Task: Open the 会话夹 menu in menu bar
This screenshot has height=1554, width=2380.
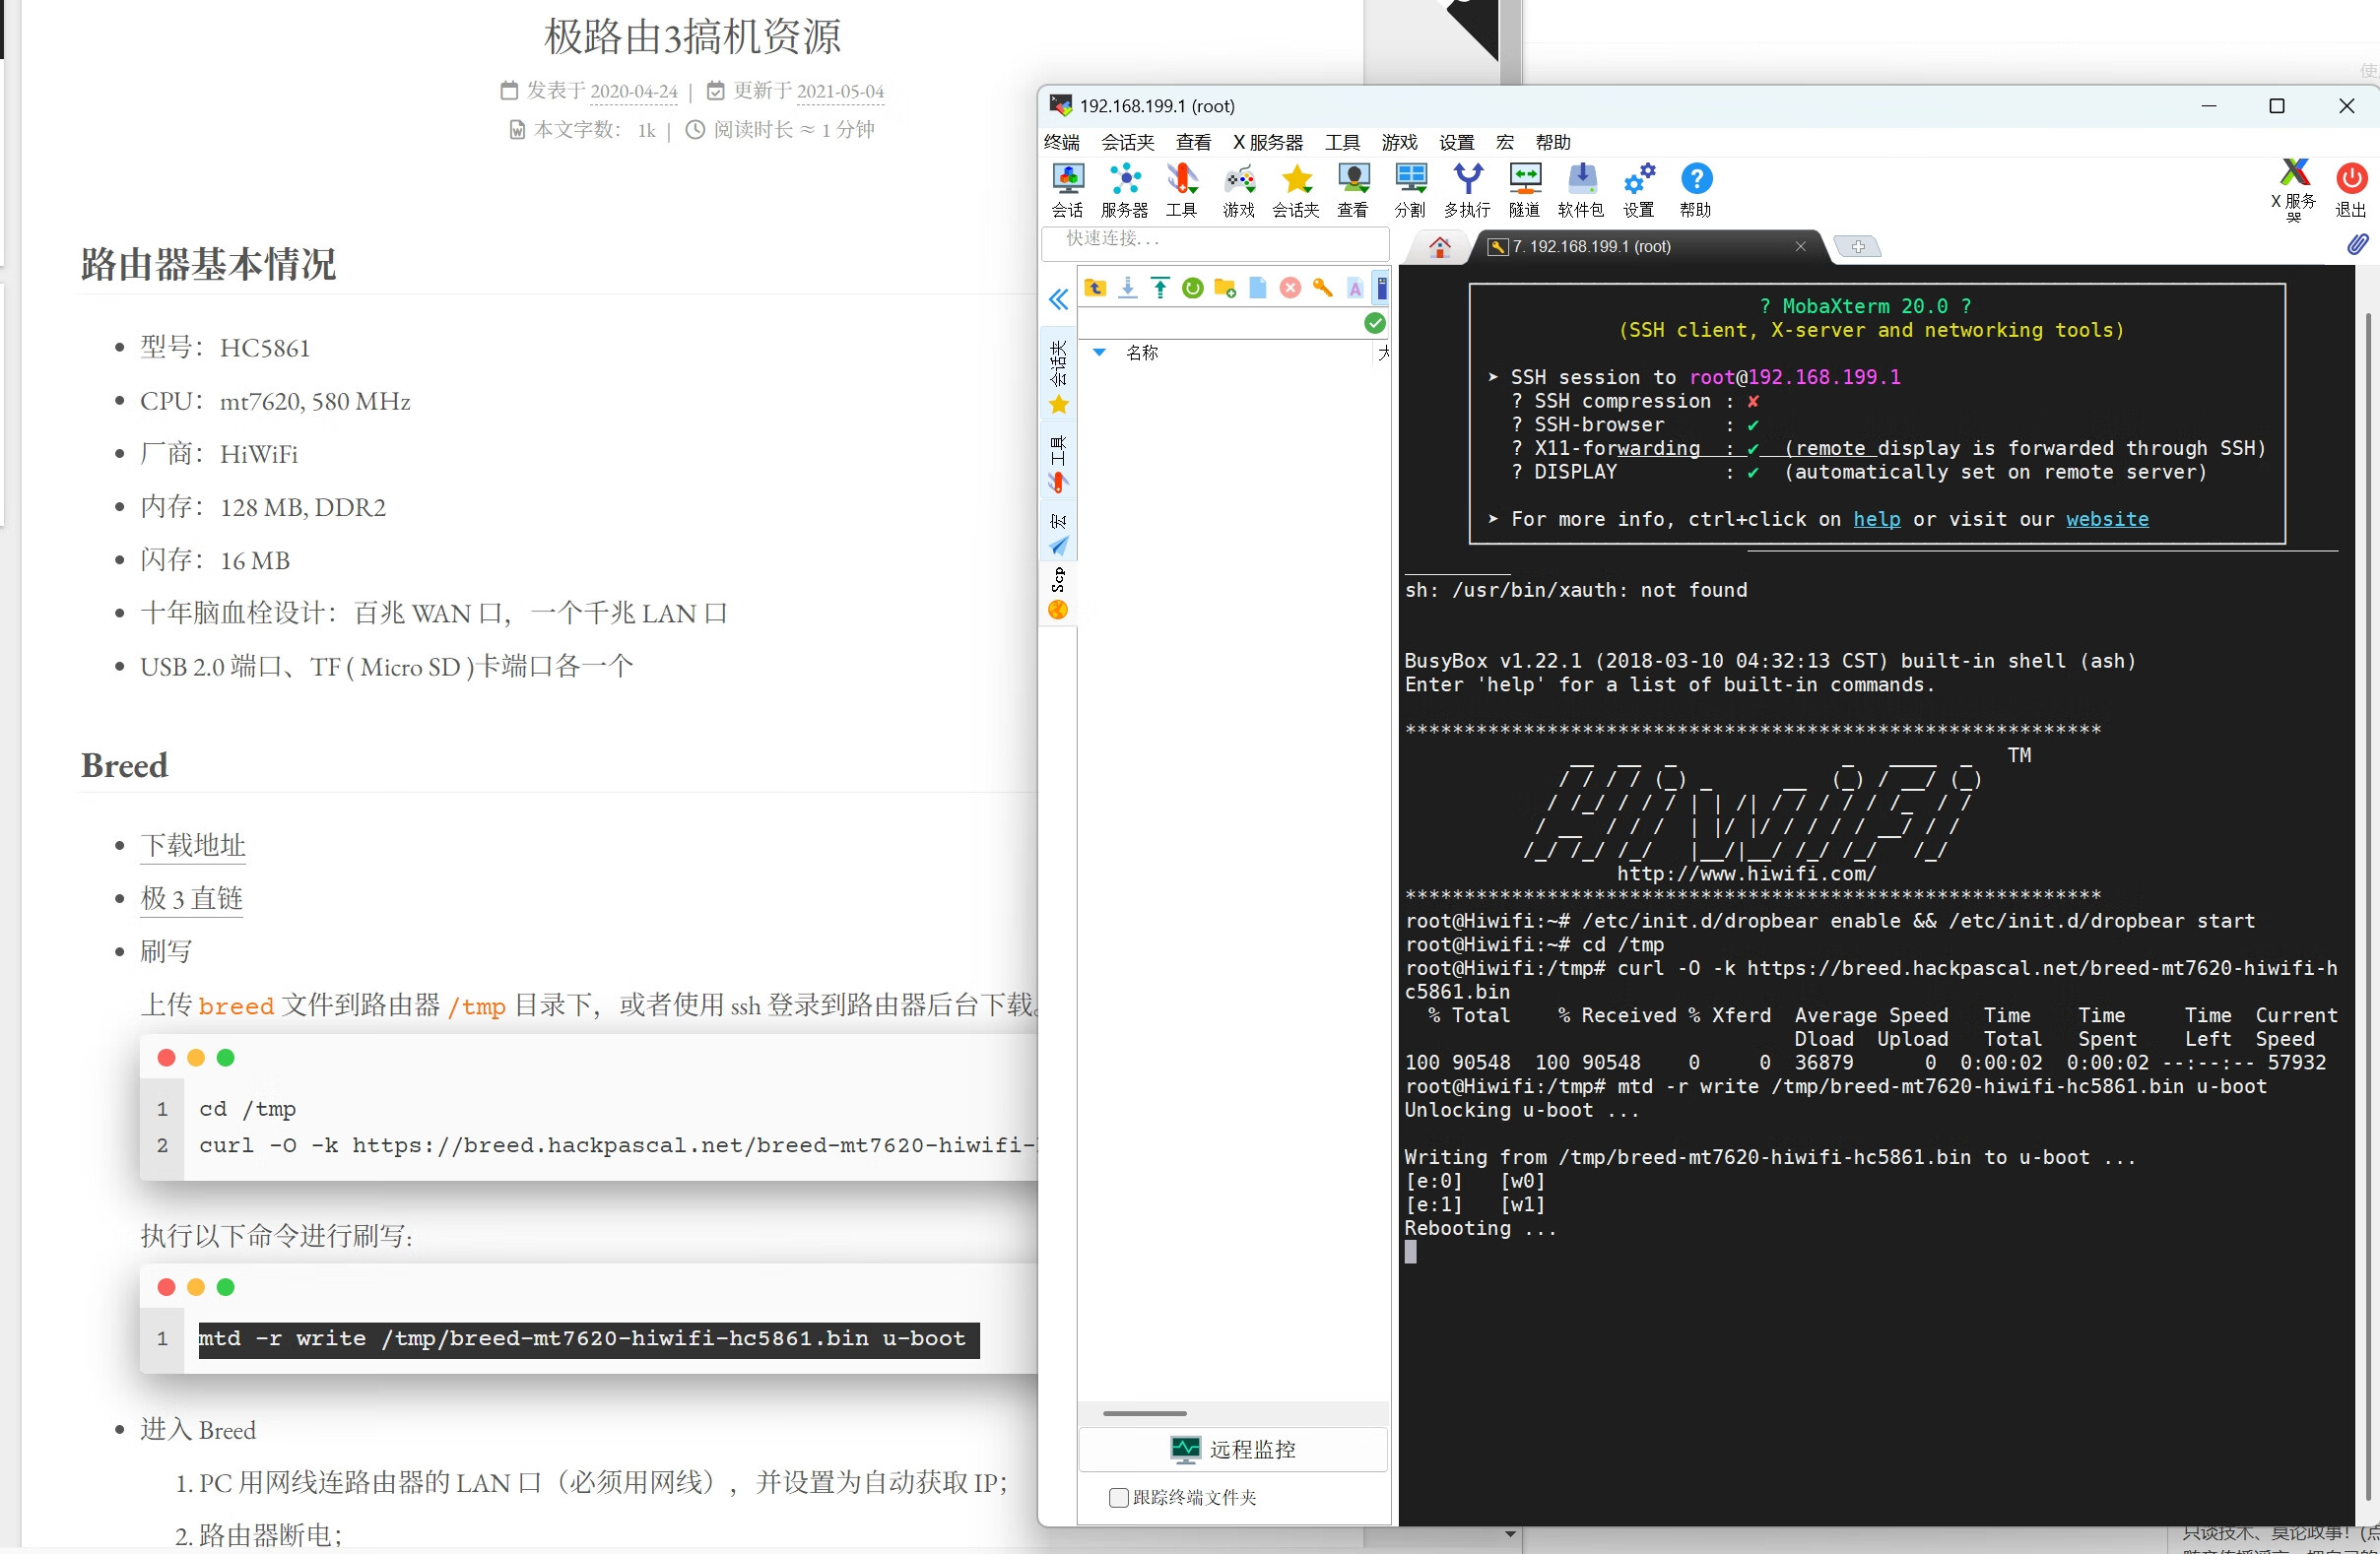Action: click(1128, 142)
